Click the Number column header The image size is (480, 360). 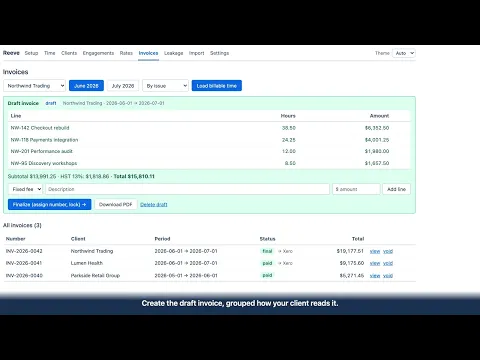click(16, 239)
